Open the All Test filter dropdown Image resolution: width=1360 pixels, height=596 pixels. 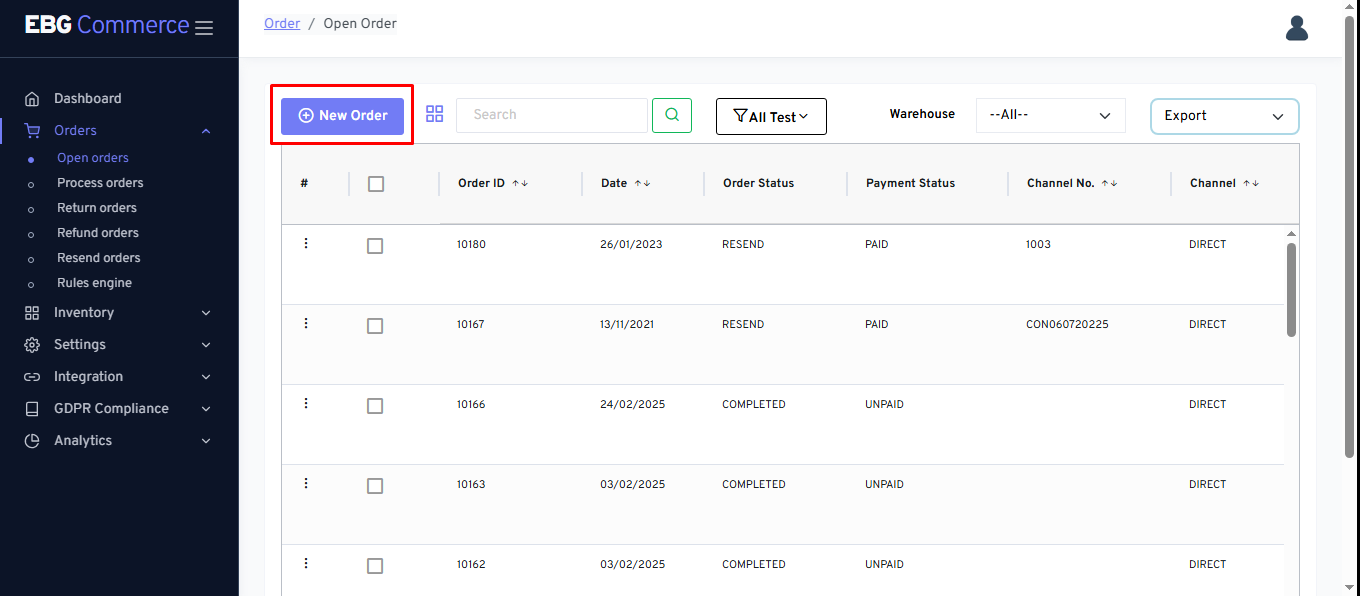coord(771,117)
